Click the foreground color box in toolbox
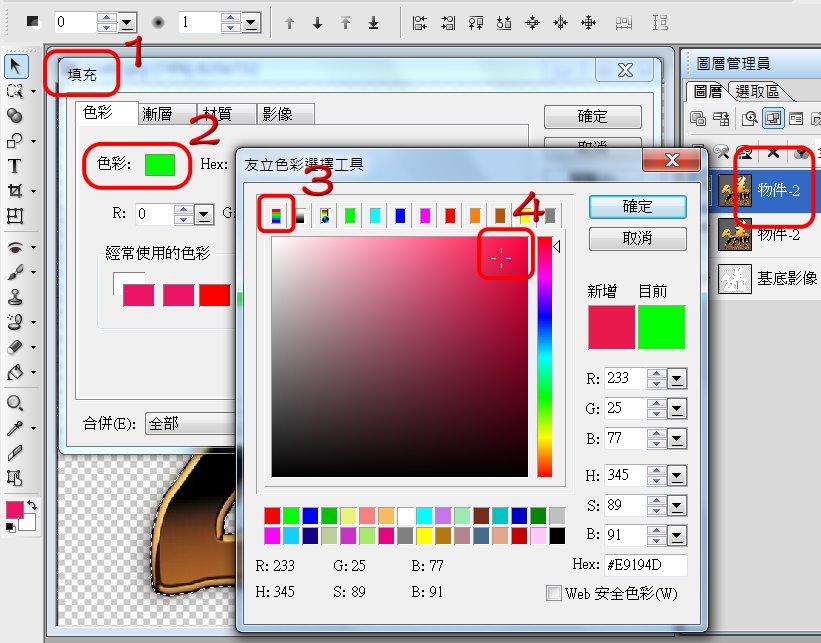 click(x=14, y=509)
